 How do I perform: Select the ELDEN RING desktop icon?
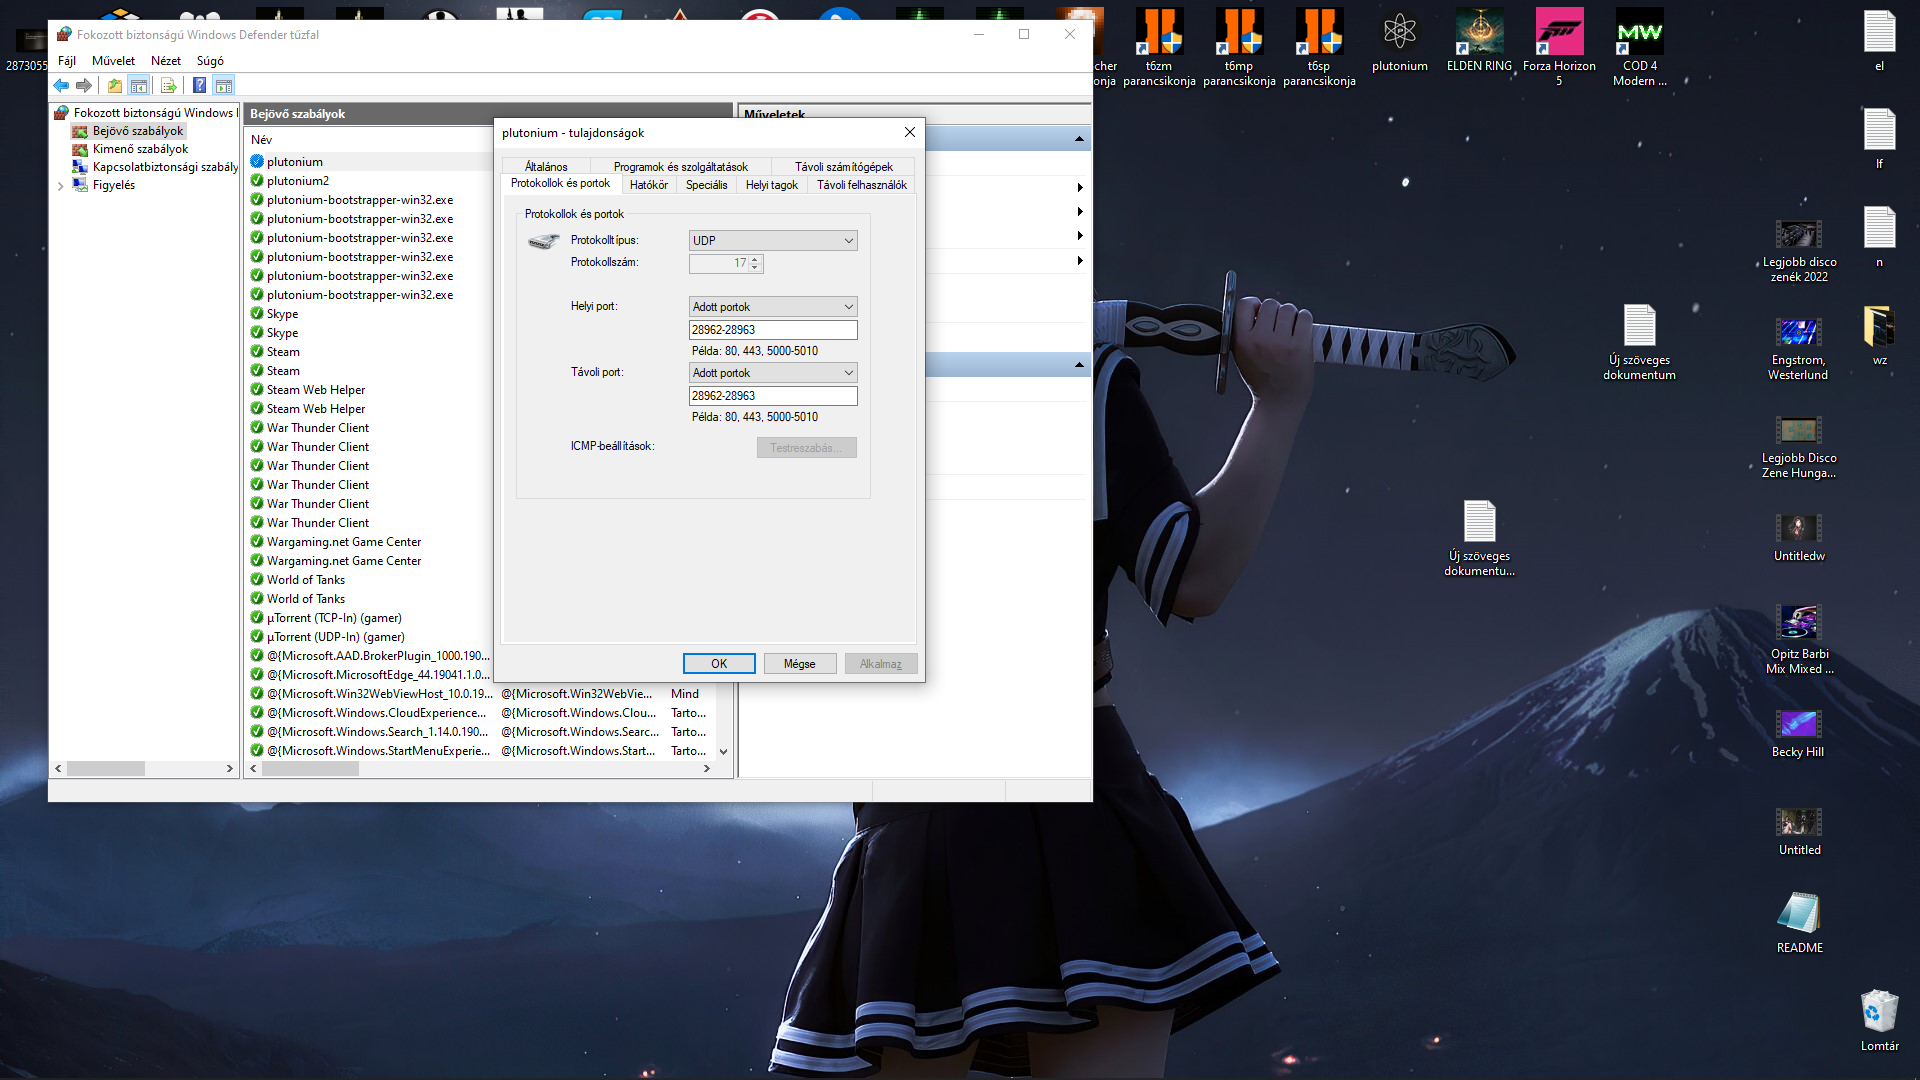pyautogui.click(x=1479, y=40)
